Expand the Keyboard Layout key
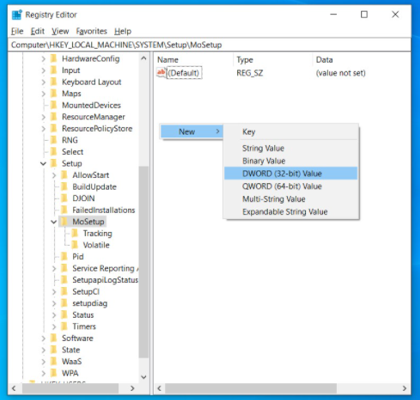Image resolution: width=420 pixels, height=400 pixels. click(x=43, y=82)
